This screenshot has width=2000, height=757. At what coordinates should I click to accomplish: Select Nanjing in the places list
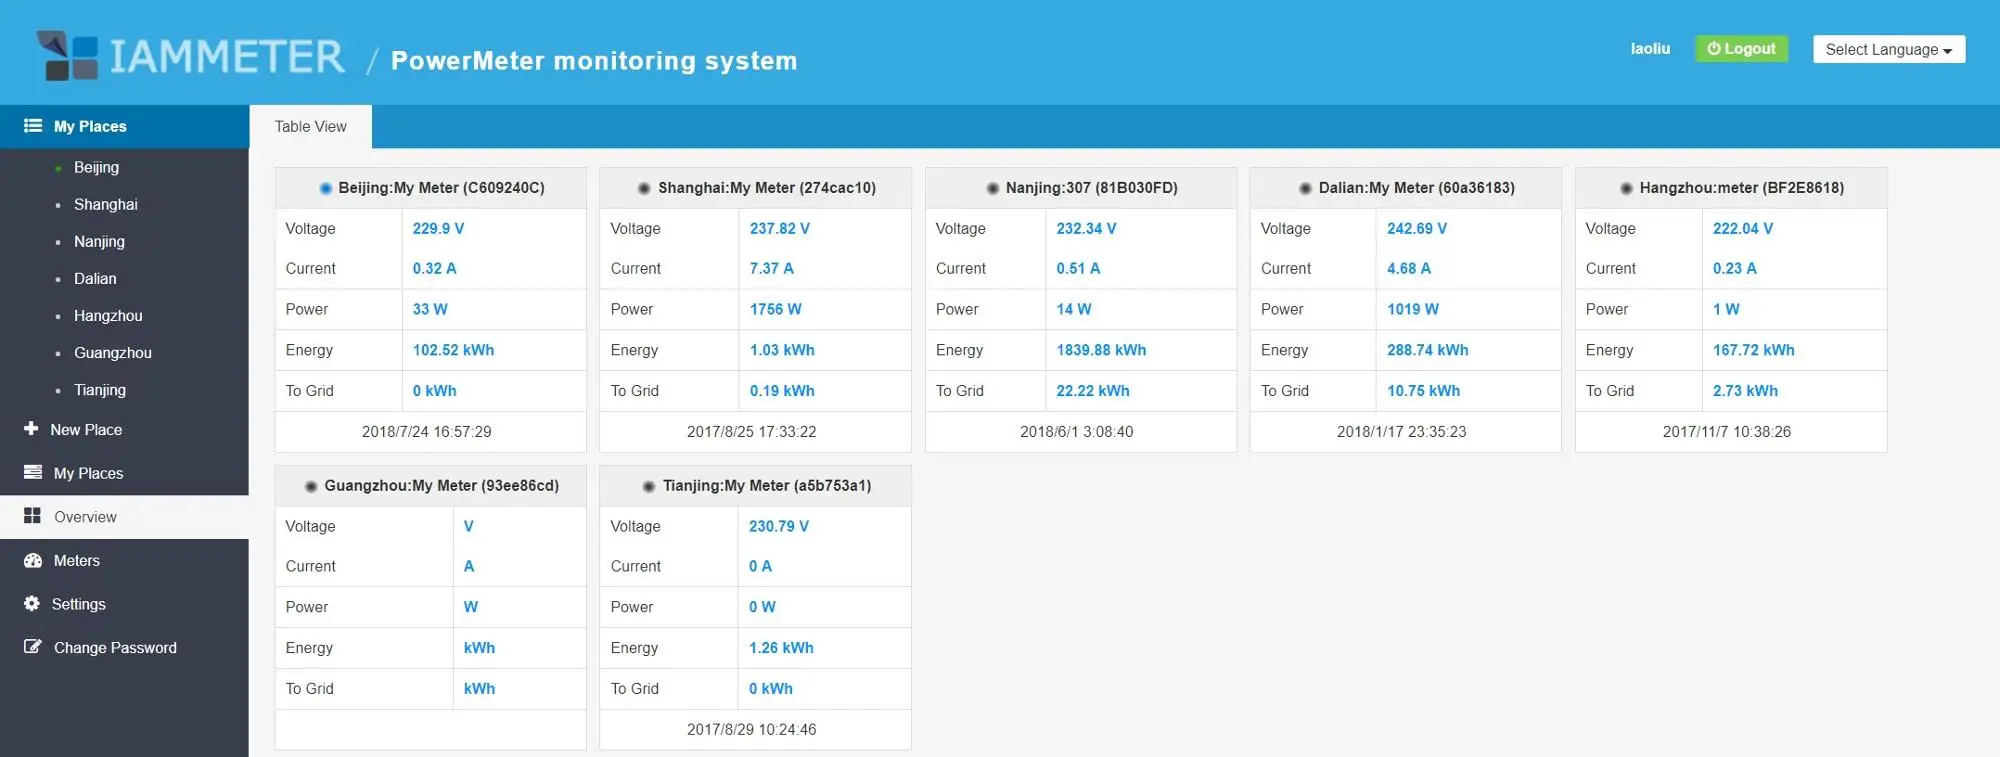(99, 241)
